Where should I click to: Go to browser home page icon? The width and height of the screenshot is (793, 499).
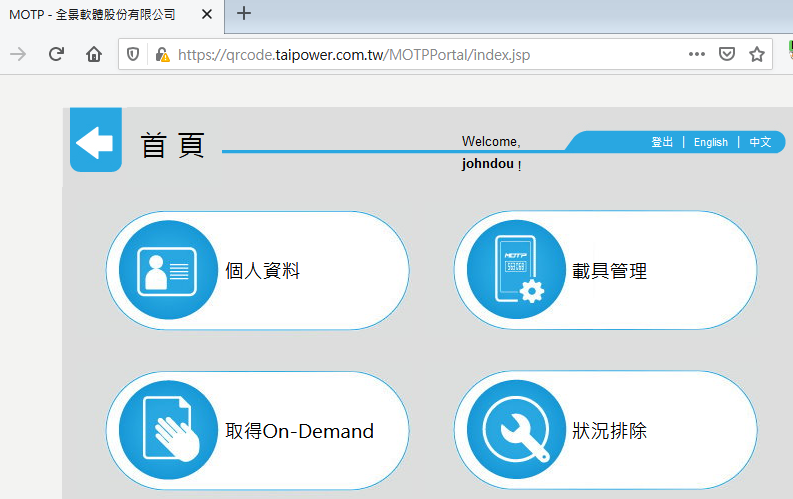94,54
